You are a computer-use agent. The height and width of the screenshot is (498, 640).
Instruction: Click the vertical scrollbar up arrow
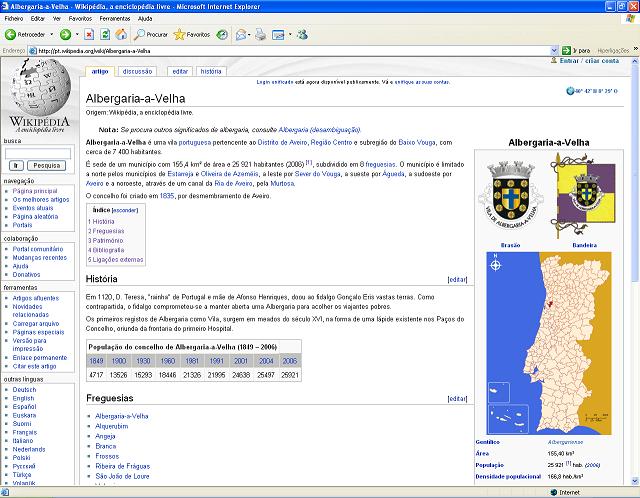click(635, 61)
